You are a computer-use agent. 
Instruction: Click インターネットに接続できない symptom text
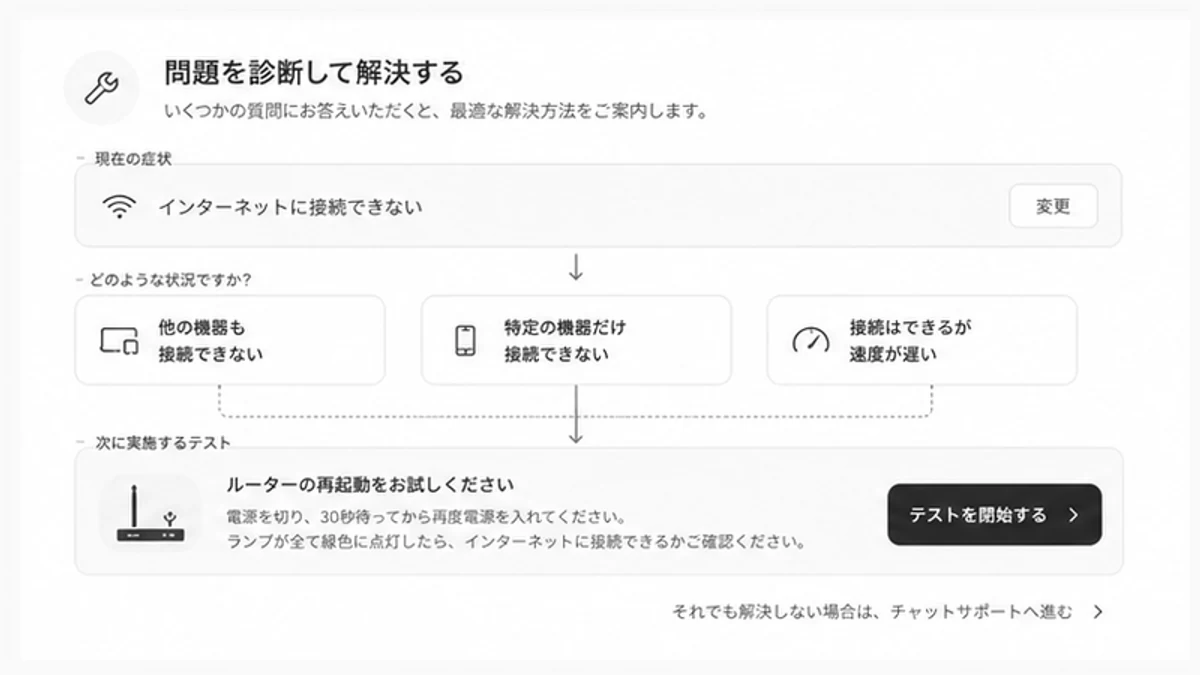point(290,207)
